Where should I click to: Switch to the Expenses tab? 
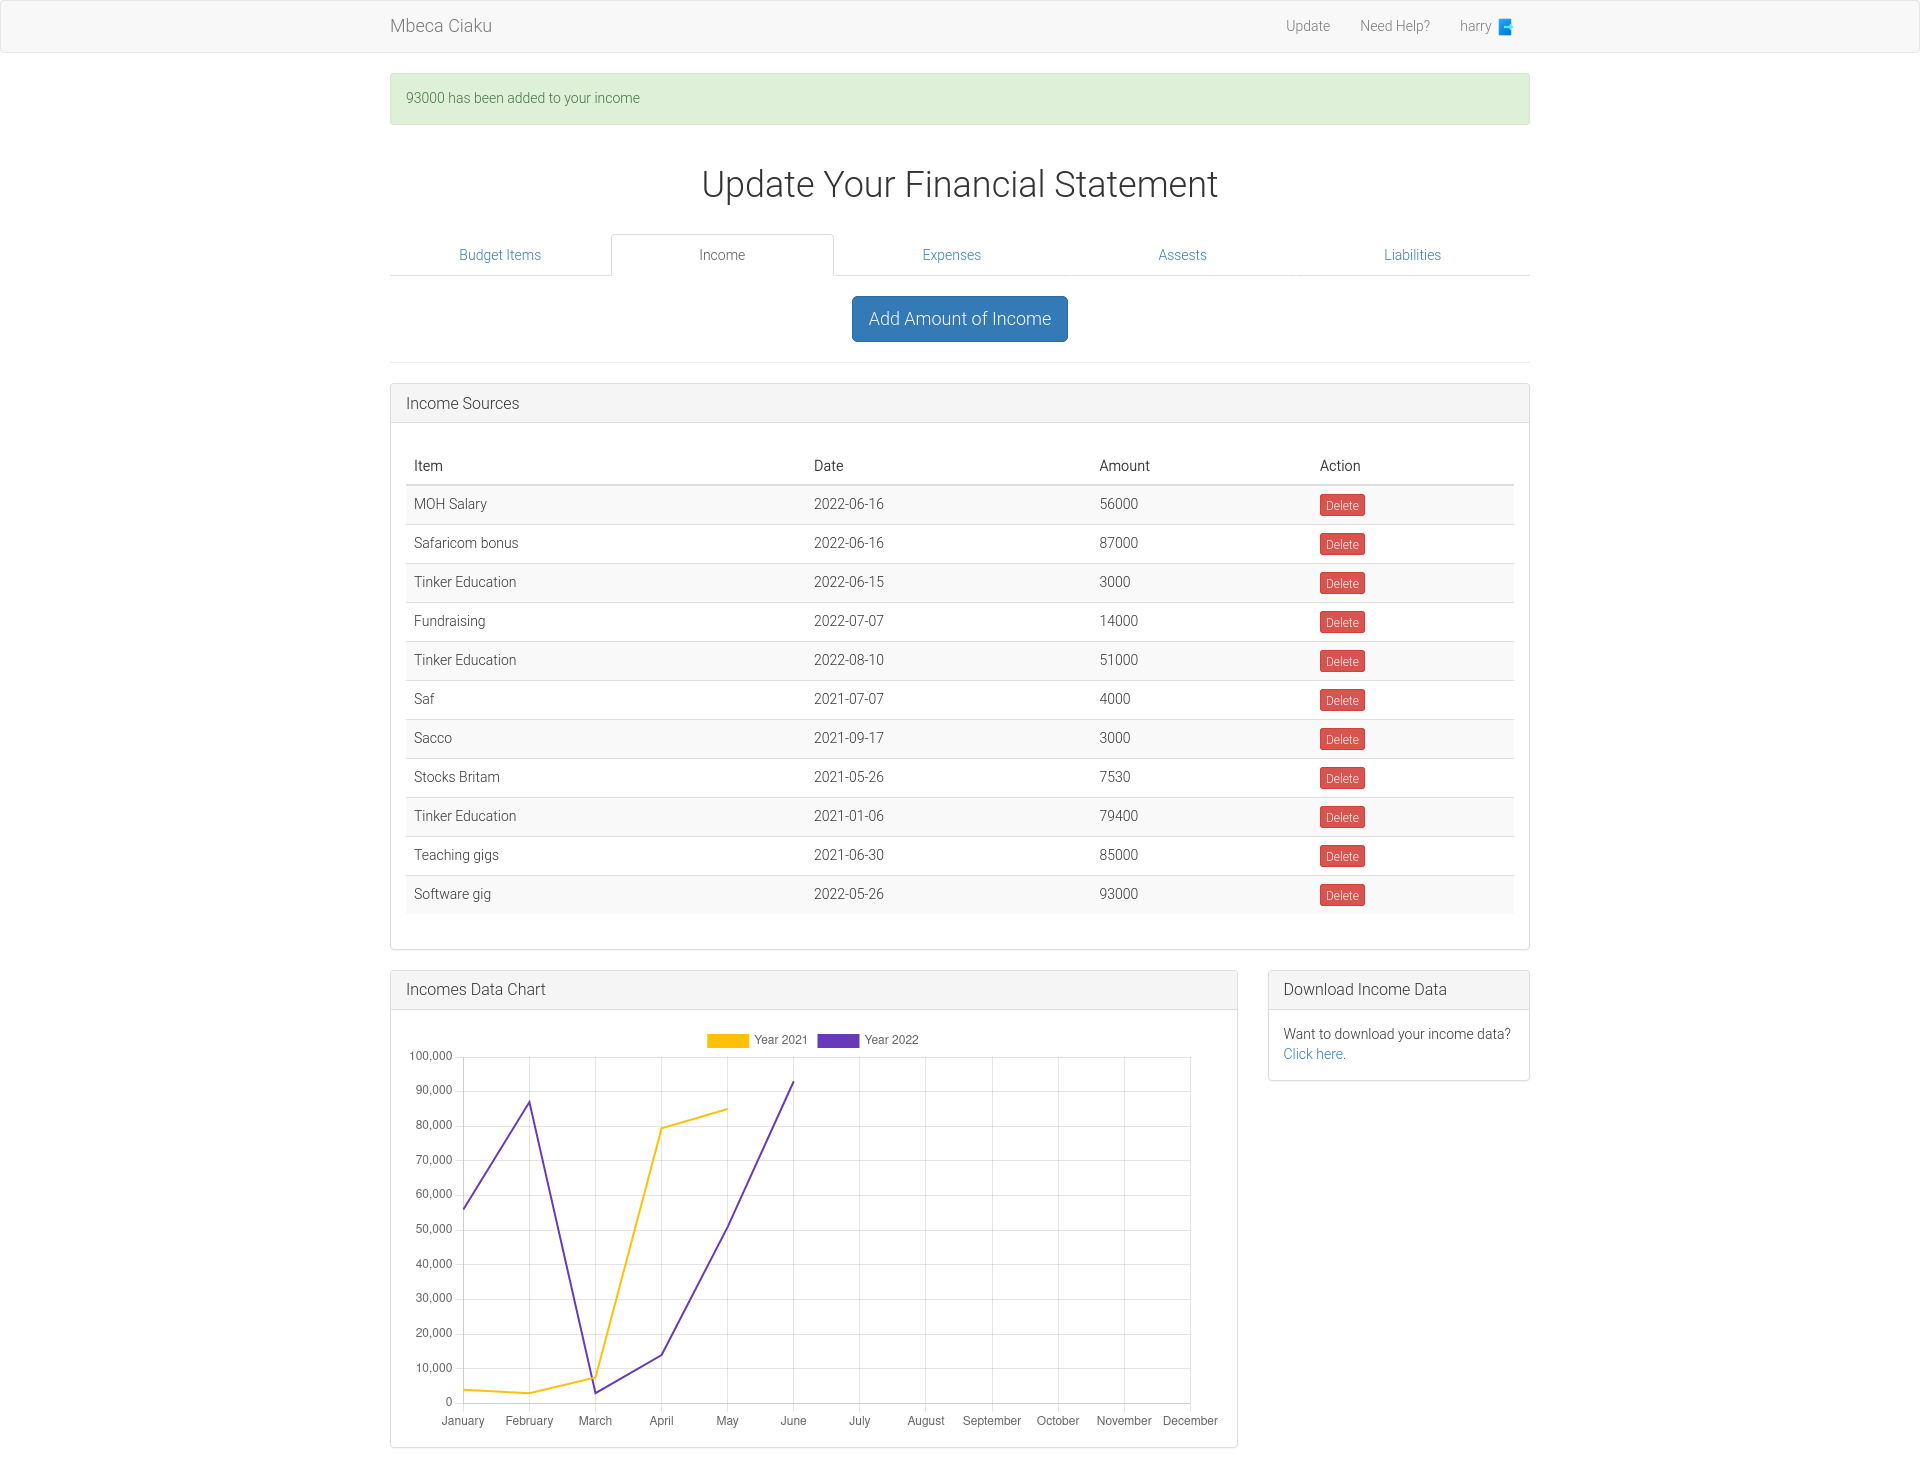click(x=951, y=255)
